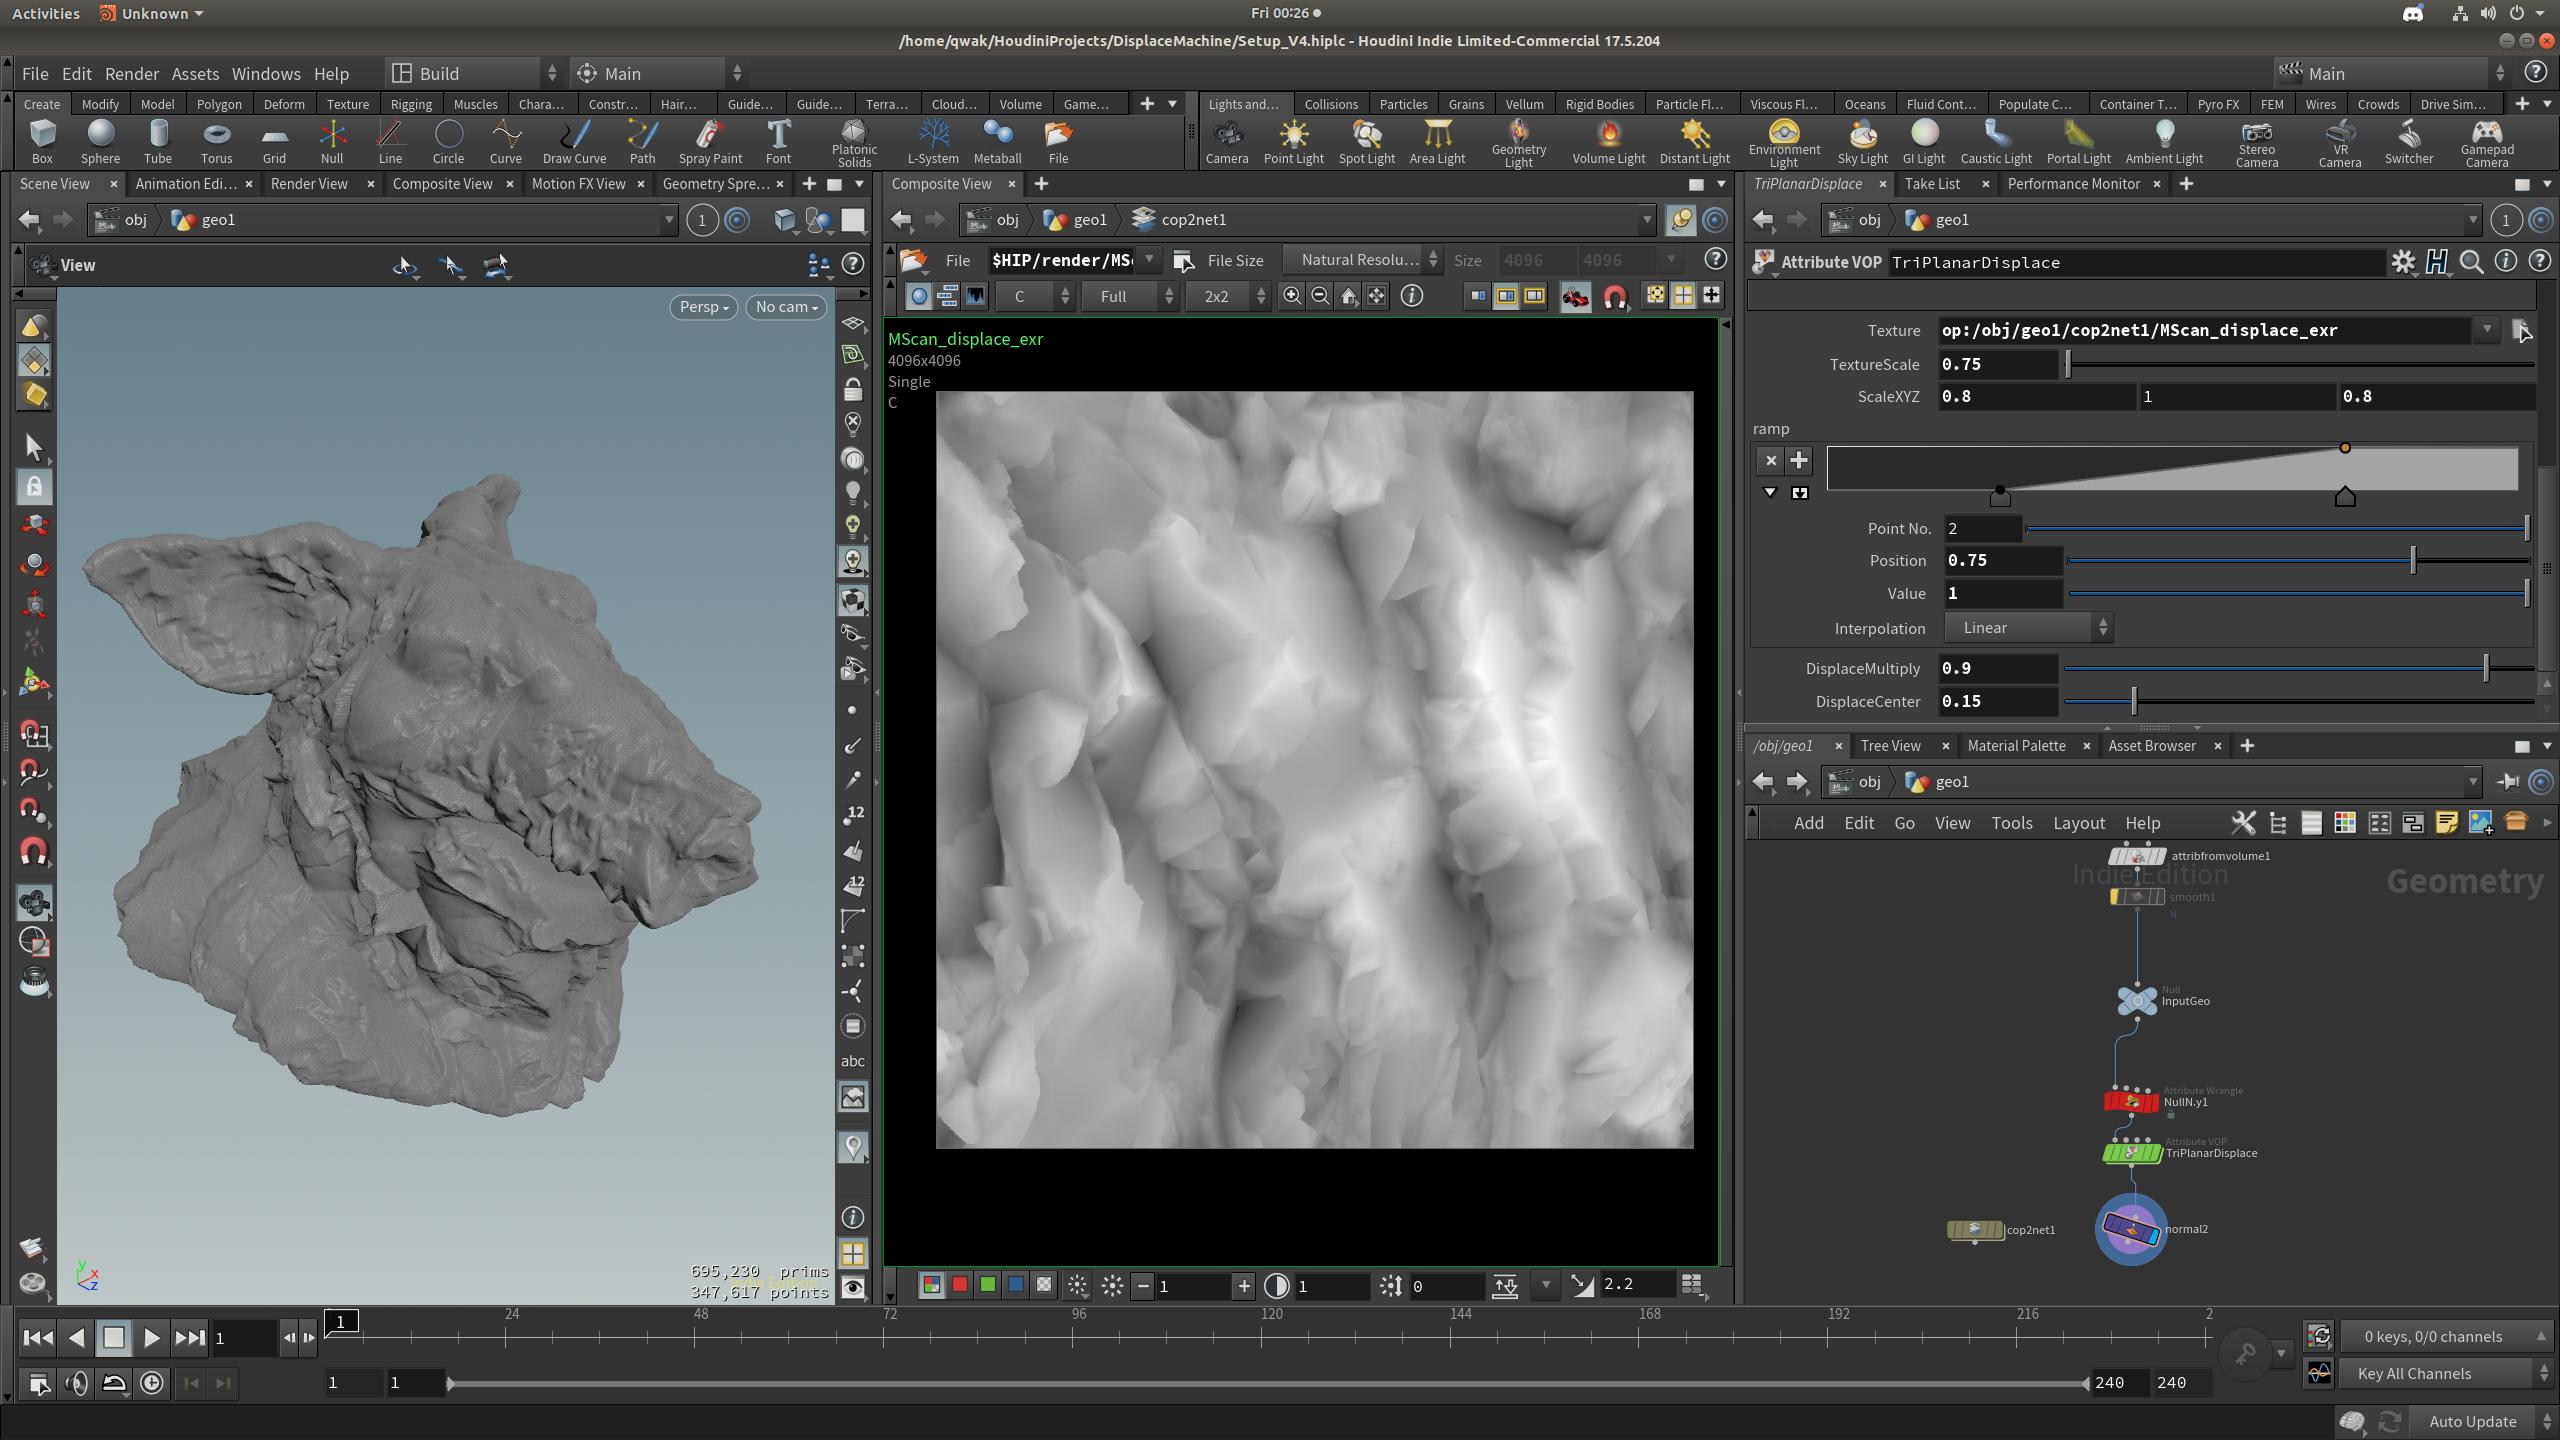2560x1440 pixels.
Task: Click the Torus shelf tool
Action: [216, 141]
